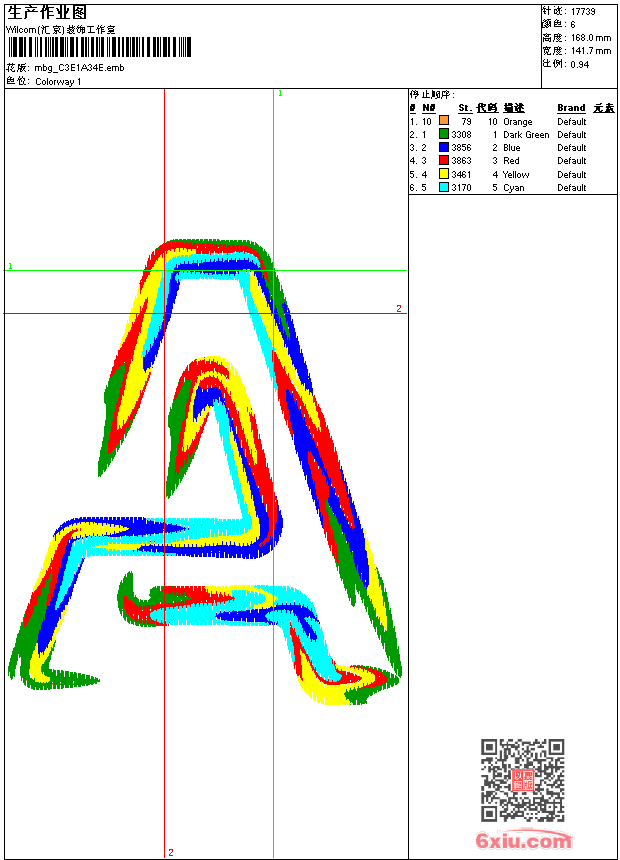Pick the Blue thread color swatch
620x860 pixels.
click(444, 147)
